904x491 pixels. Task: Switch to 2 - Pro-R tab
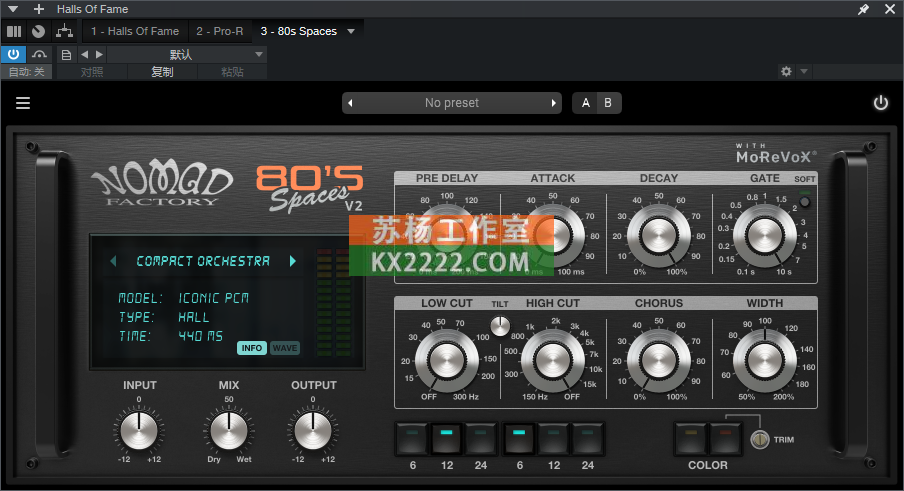(x=220, y=31)
